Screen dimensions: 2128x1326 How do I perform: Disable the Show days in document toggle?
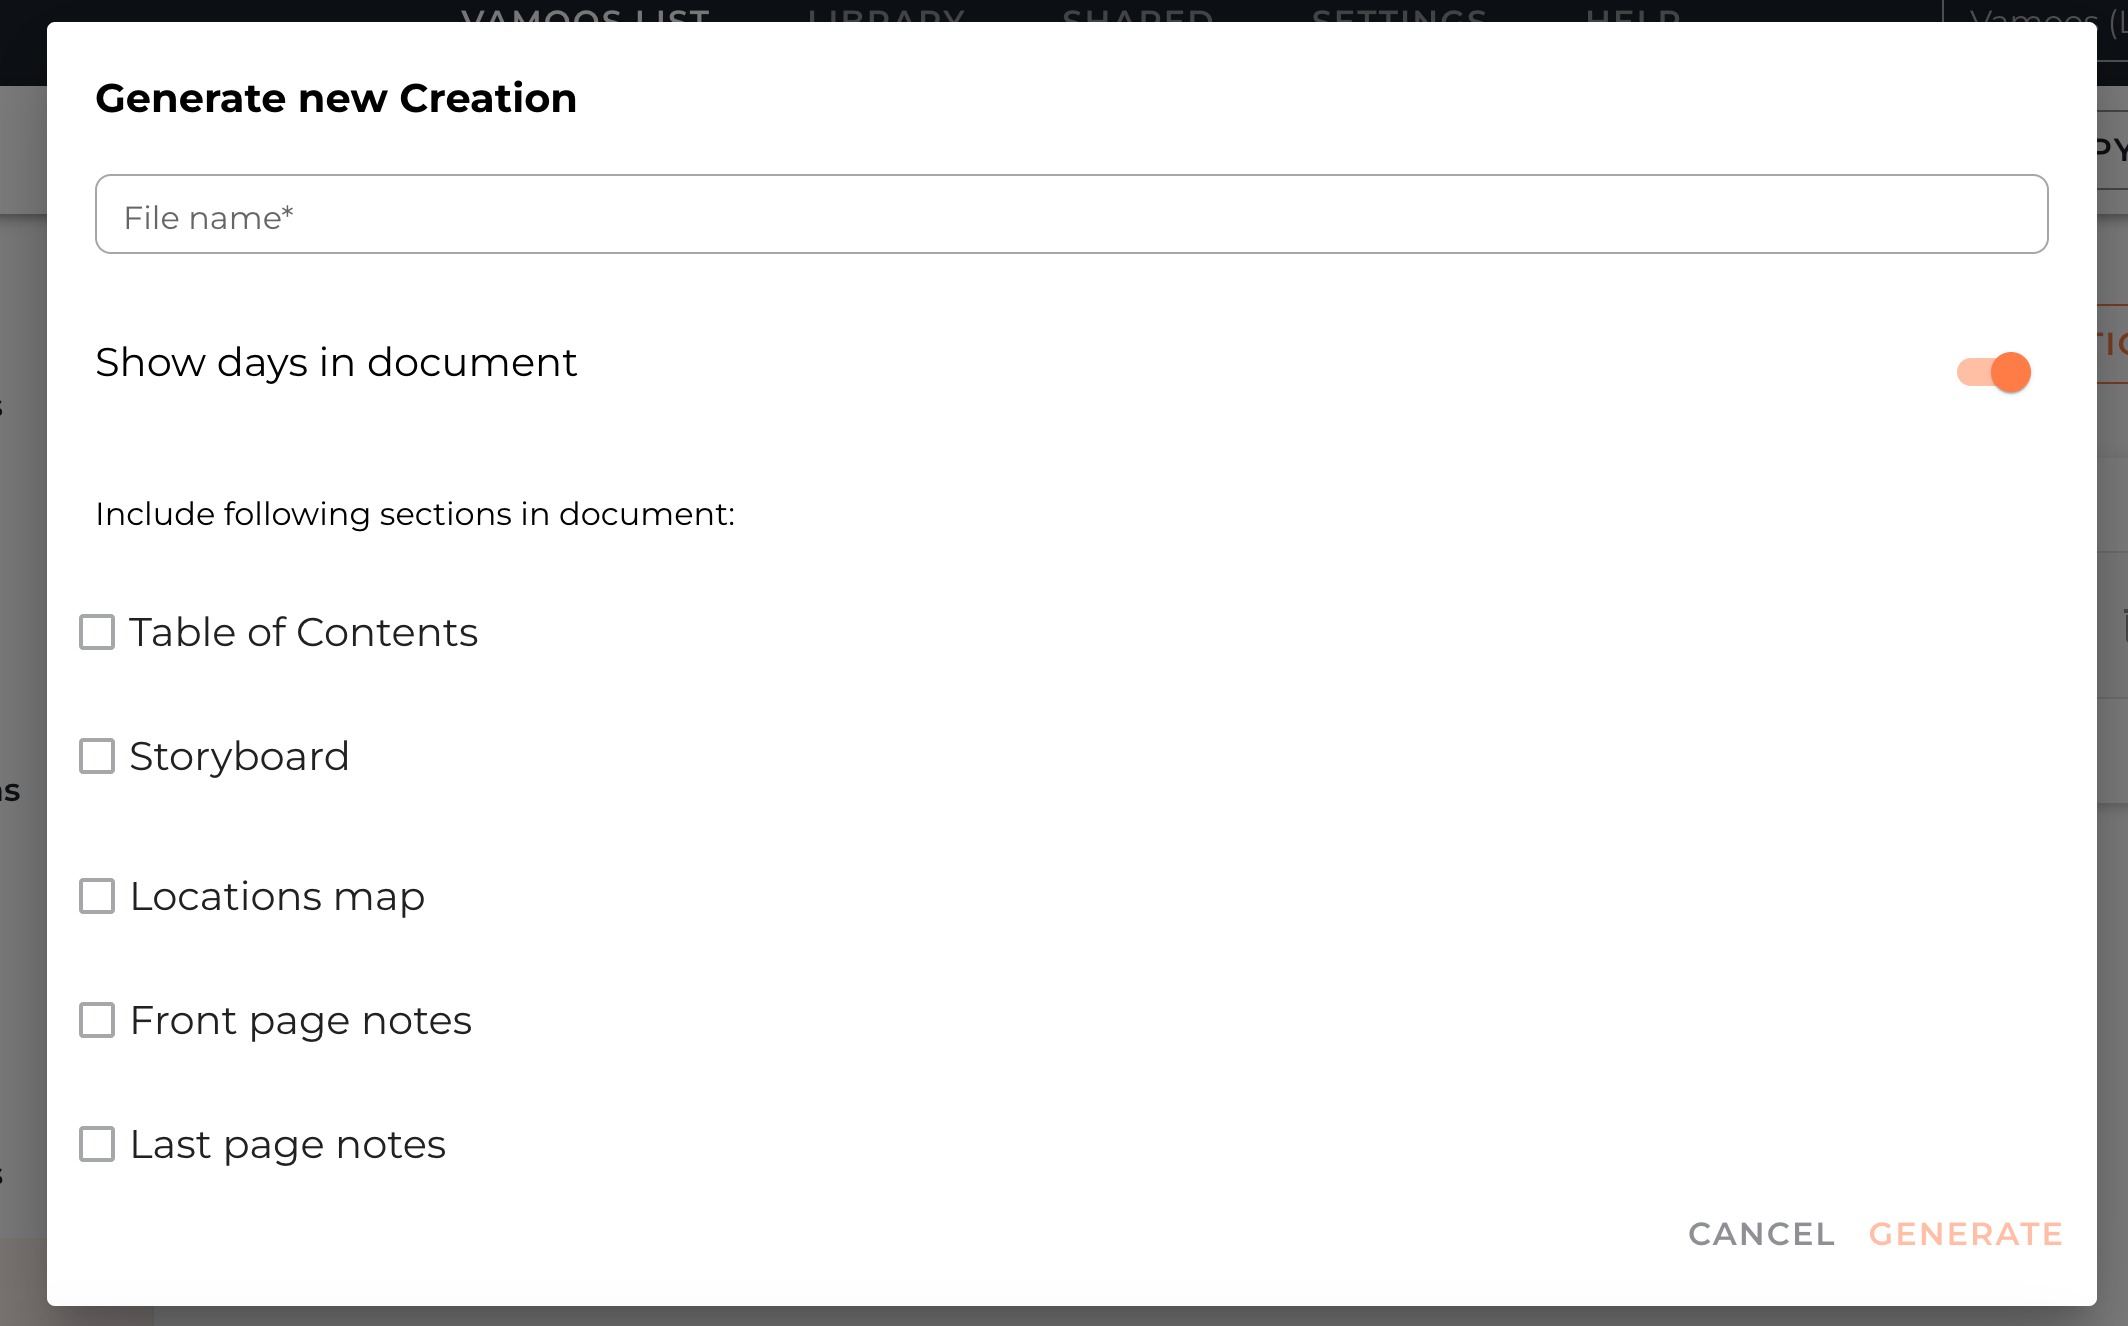[1994, 372]
